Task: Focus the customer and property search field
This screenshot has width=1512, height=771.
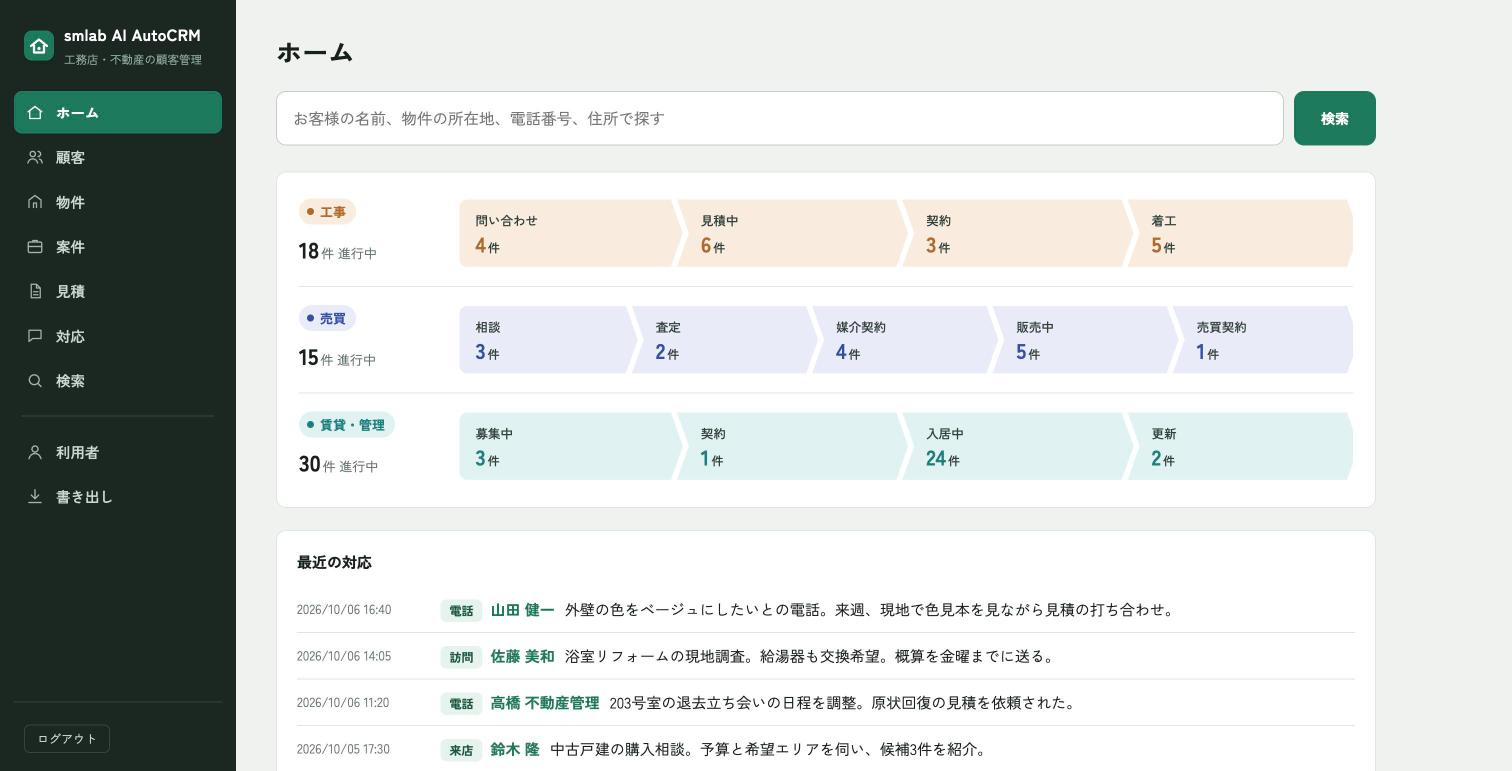Action: 780,119
